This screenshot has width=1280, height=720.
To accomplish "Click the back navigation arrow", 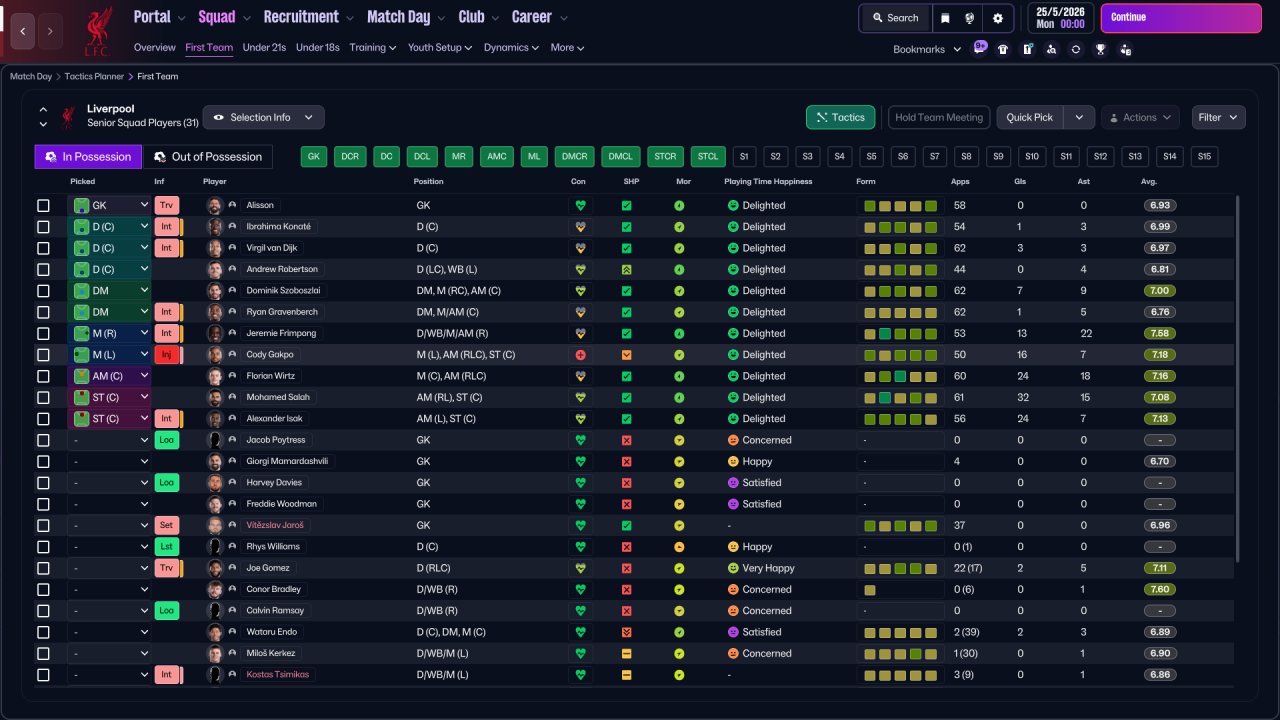I will coord(23,31).
